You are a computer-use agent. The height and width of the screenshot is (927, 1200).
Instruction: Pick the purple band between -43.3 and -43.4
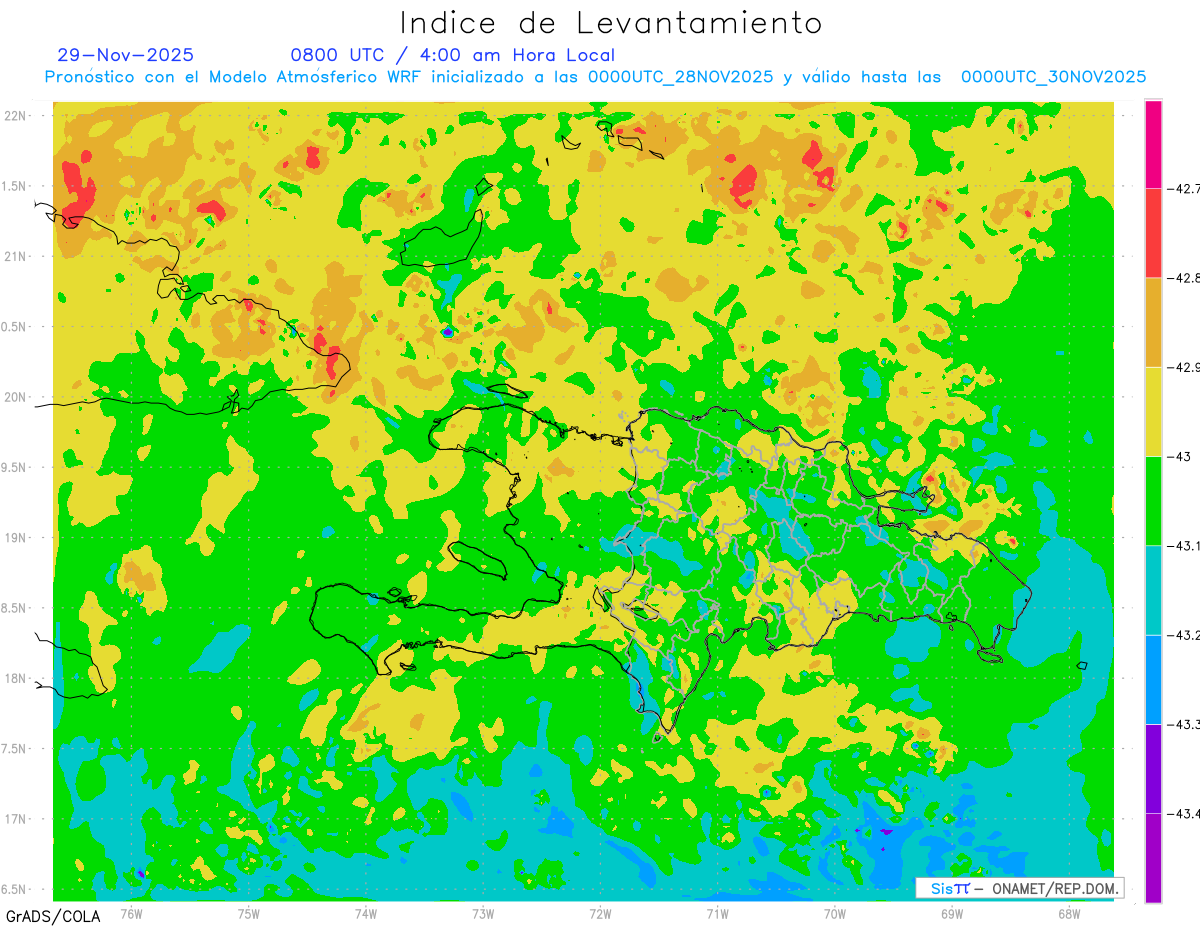click(1153, 768)
